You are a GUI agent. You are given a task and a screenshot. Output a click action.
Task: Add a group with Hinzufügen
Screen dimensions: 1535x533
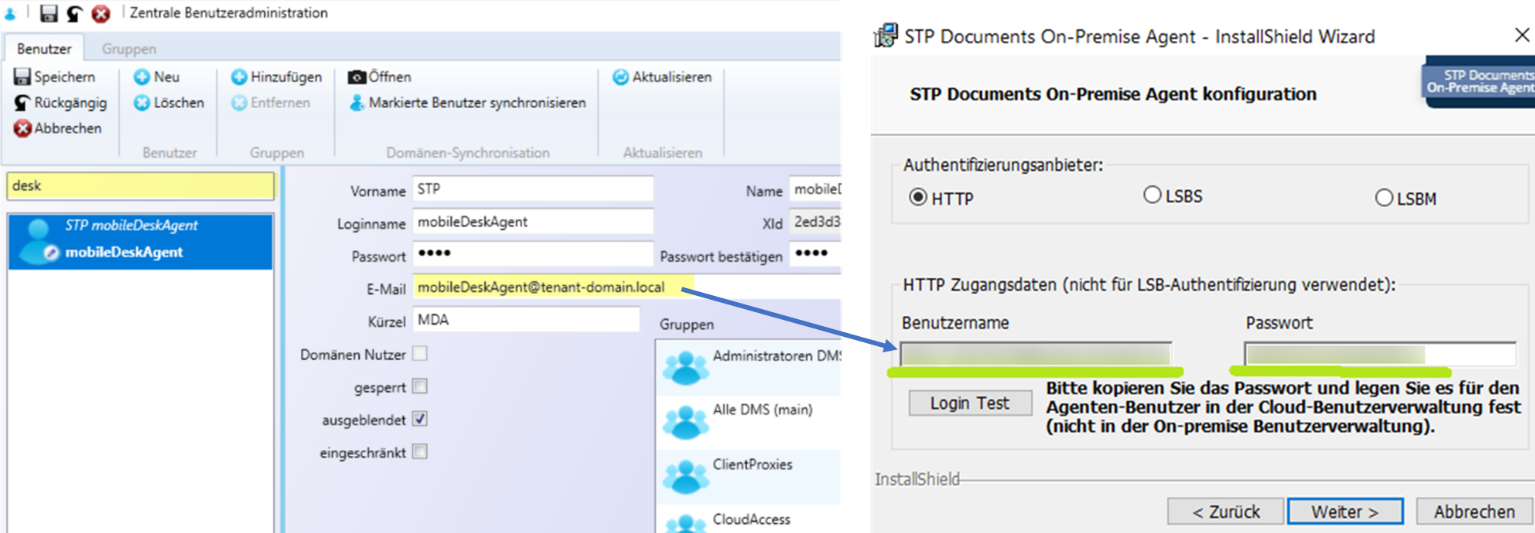coord(277,77)
